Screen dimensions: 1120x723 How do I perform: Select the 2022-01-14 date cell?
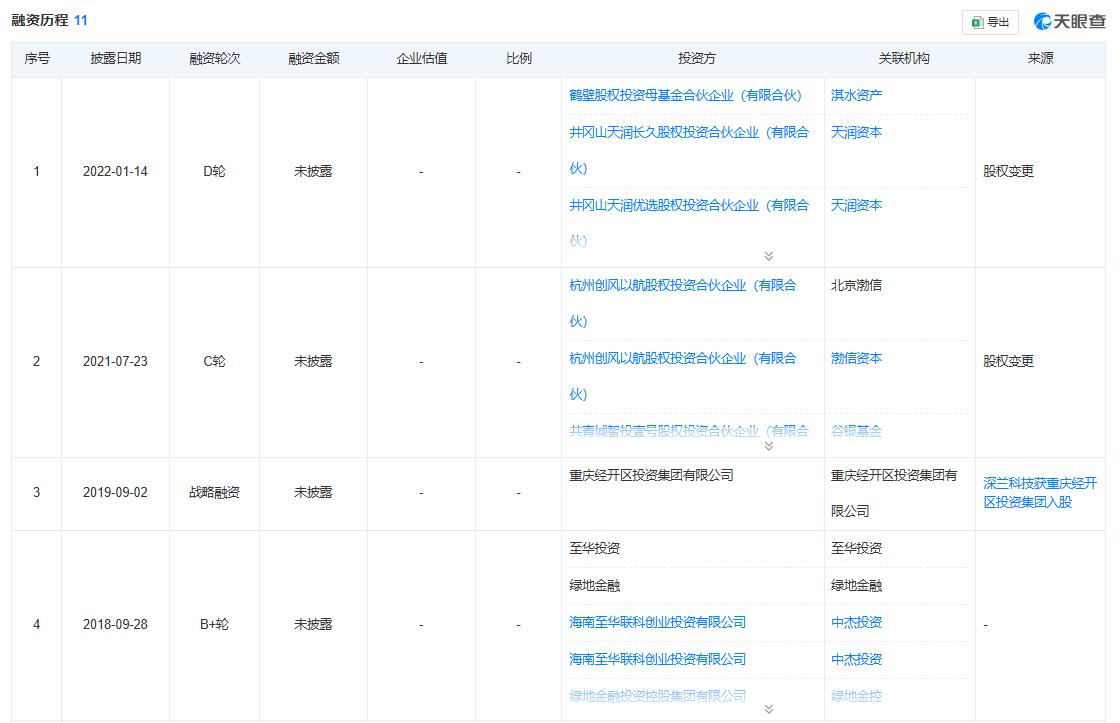[x=115, y=171]
